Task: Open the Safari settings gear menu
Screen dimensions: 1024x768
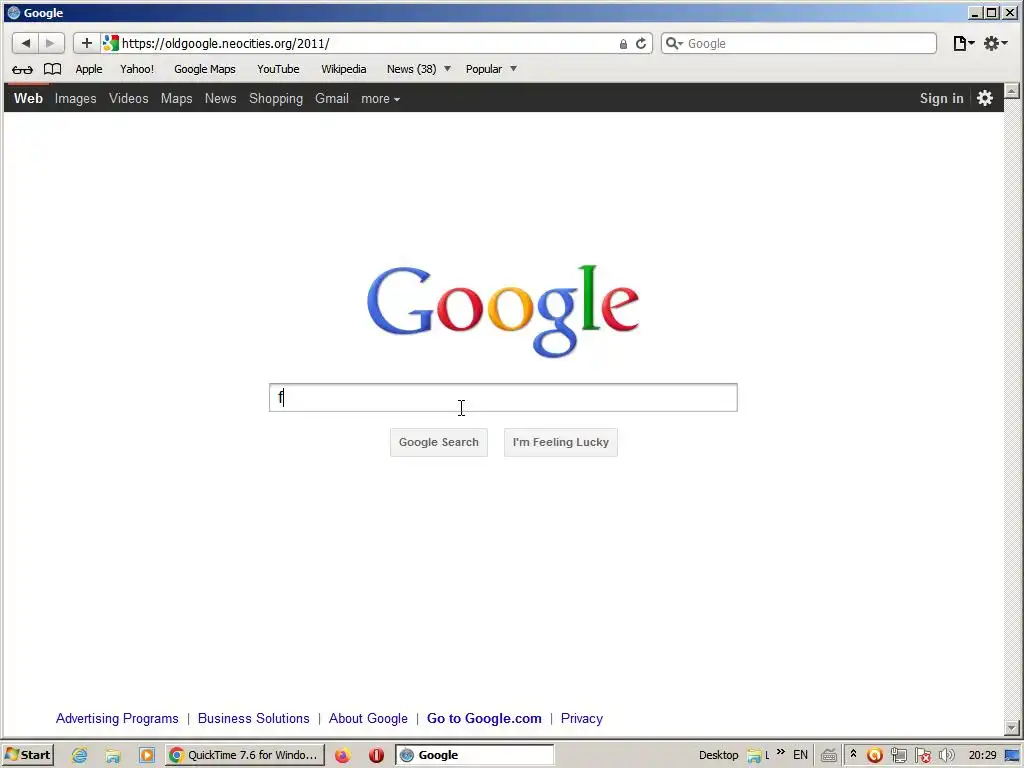Action: point(995,43)
